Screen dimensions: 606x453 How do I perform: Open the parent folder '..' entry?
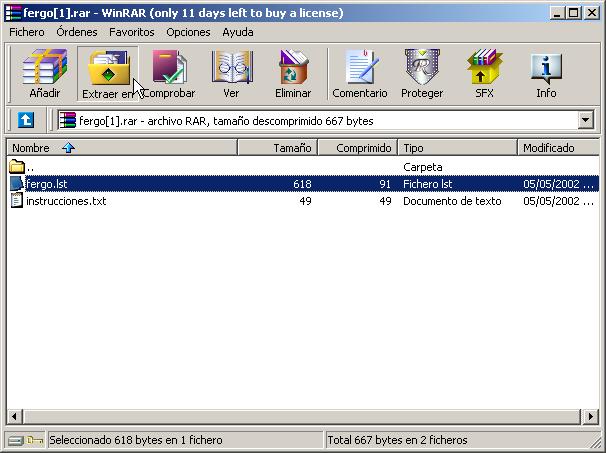pos(30,167)
